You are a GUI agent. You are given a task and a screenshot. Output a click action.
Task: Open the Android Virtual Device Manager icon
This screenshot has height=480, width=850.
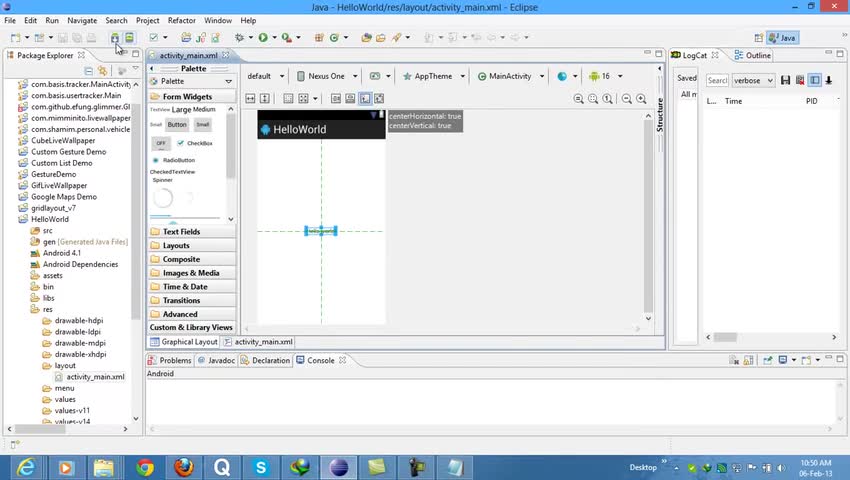pos(130,37)
